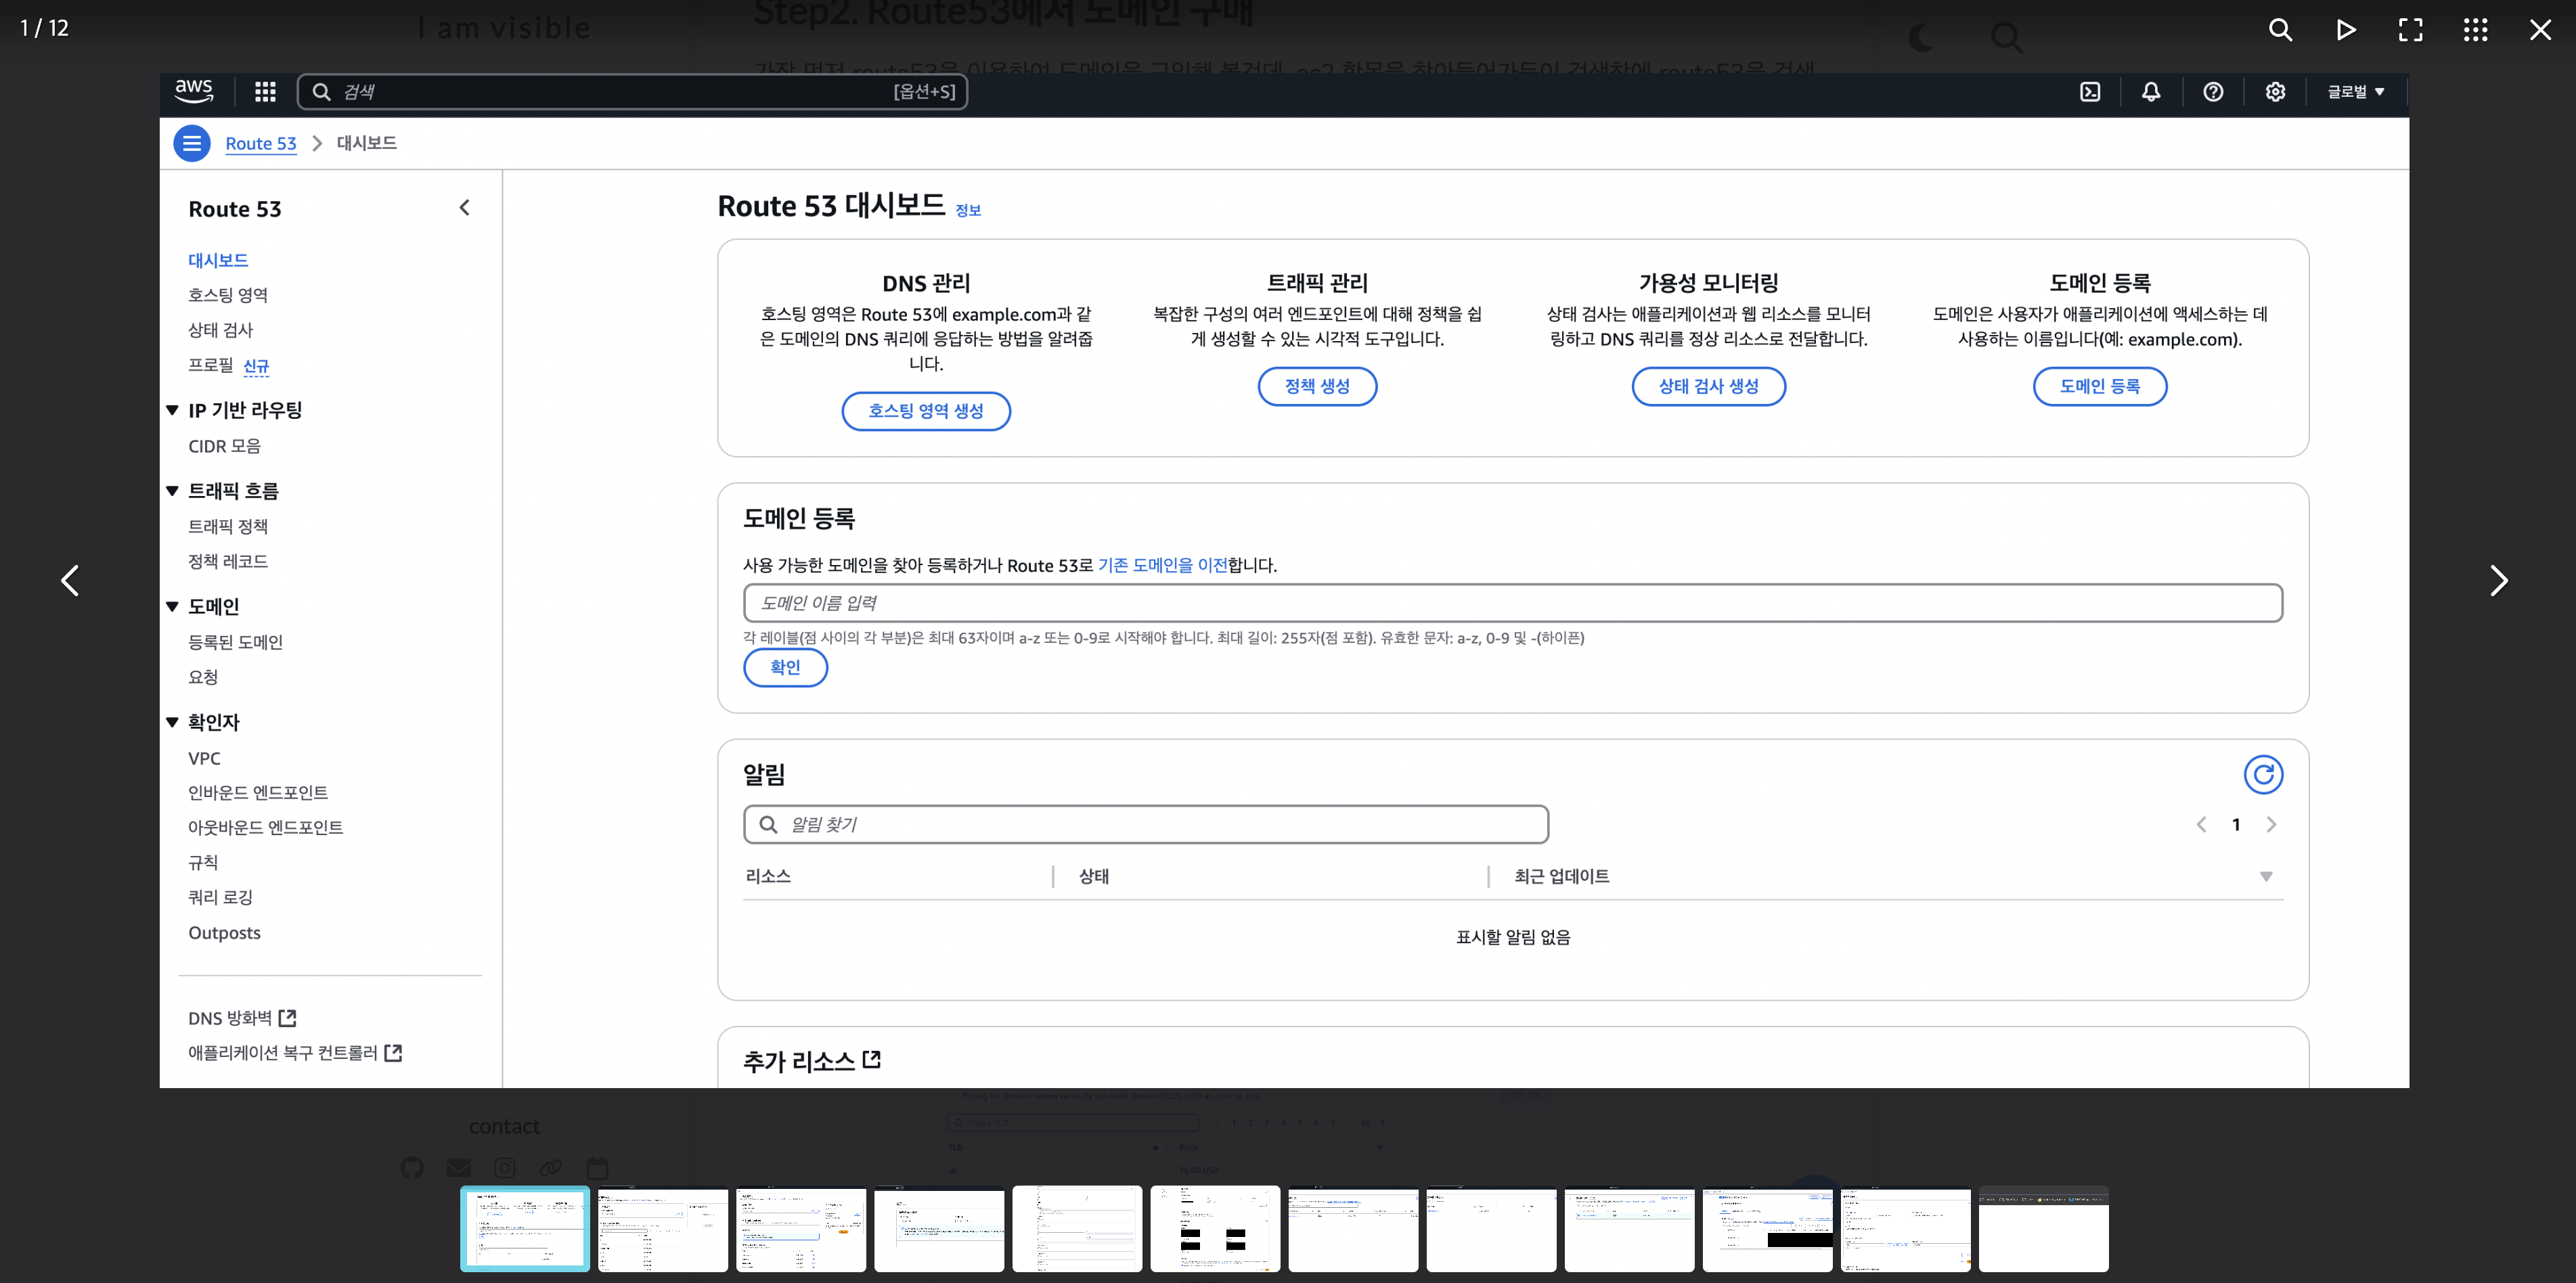Close the image lightbox
This screenshot has width=2576, height=1283.
(2540, 29)
